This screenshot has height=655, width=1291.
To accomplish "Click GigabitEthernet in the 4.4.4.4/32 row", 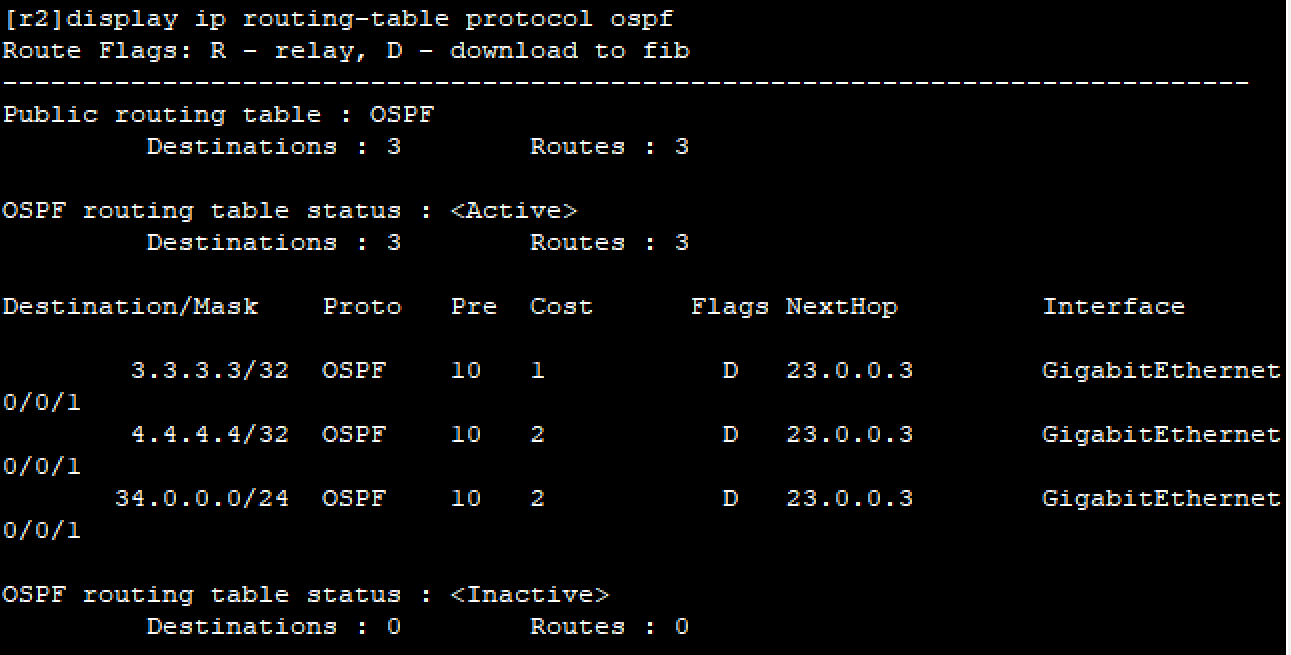I will point(1161,435).
